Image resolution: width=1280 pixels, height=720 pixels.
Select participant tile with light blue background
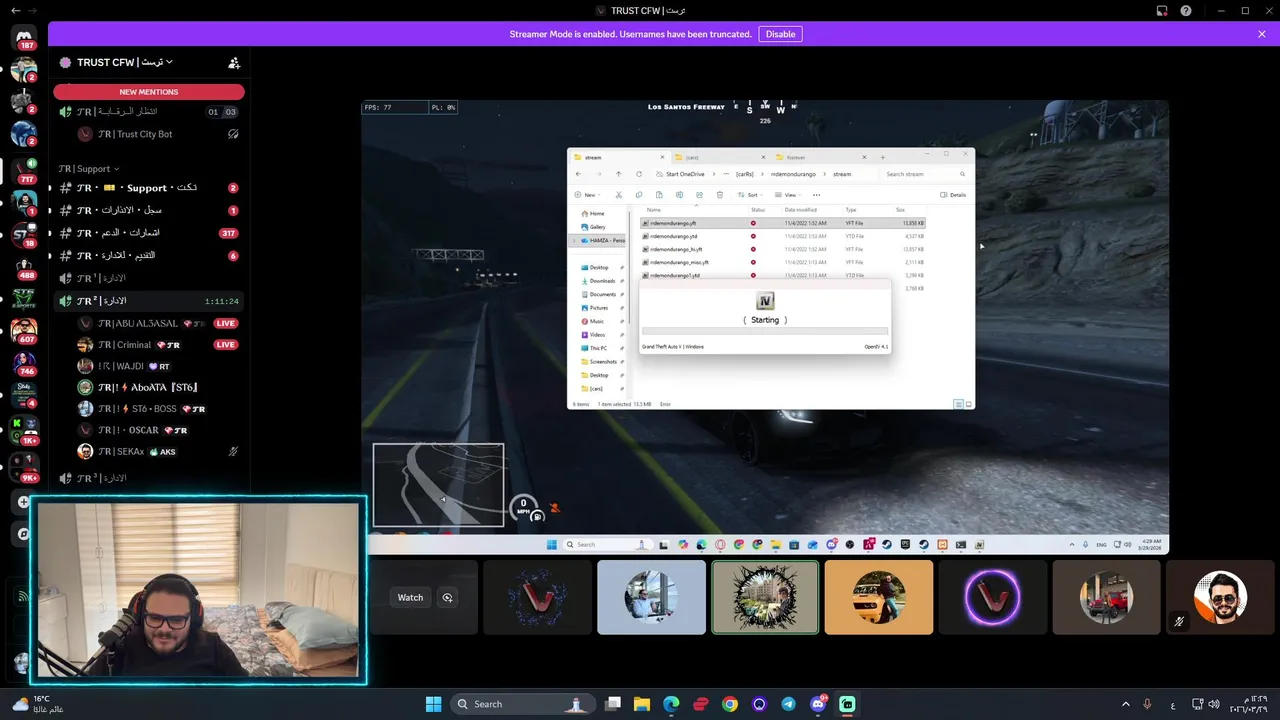point(651,597)
